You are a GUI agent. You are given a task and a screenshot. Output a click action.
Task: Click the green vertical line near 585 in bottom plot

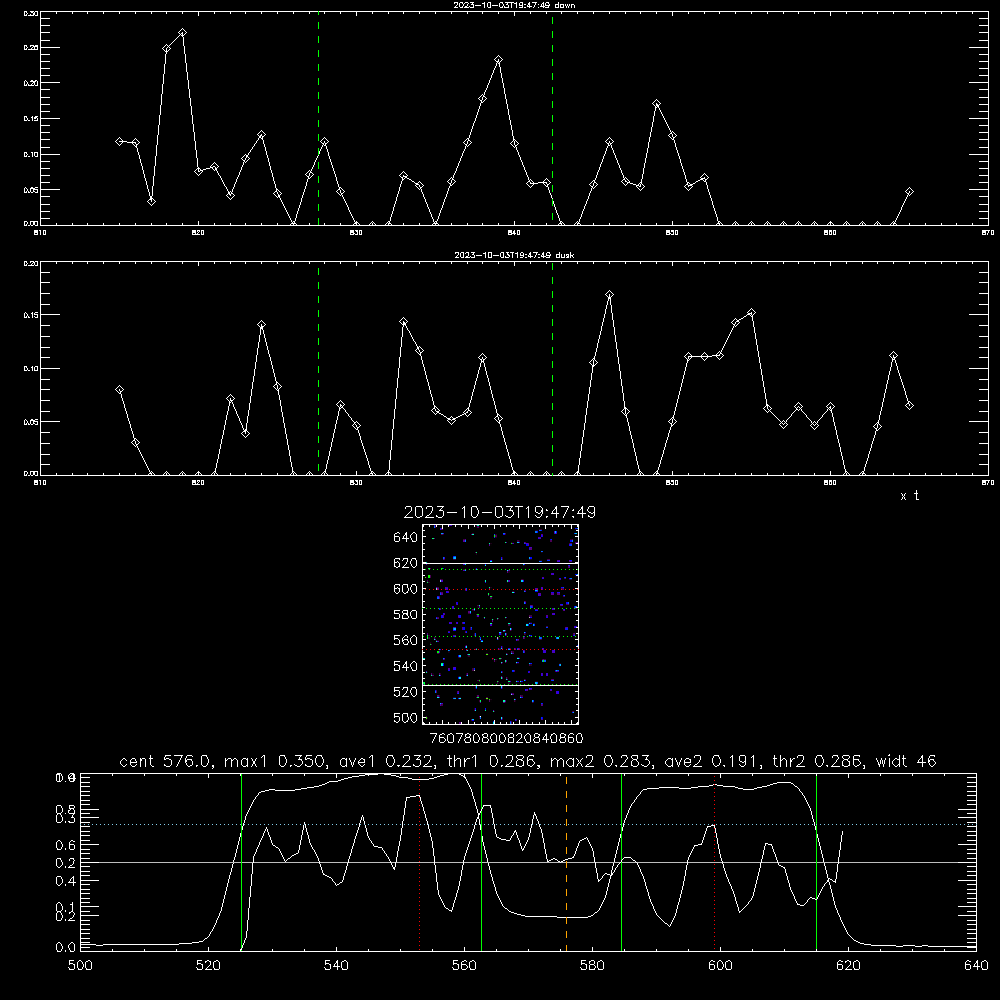click(x=621, y=861)
